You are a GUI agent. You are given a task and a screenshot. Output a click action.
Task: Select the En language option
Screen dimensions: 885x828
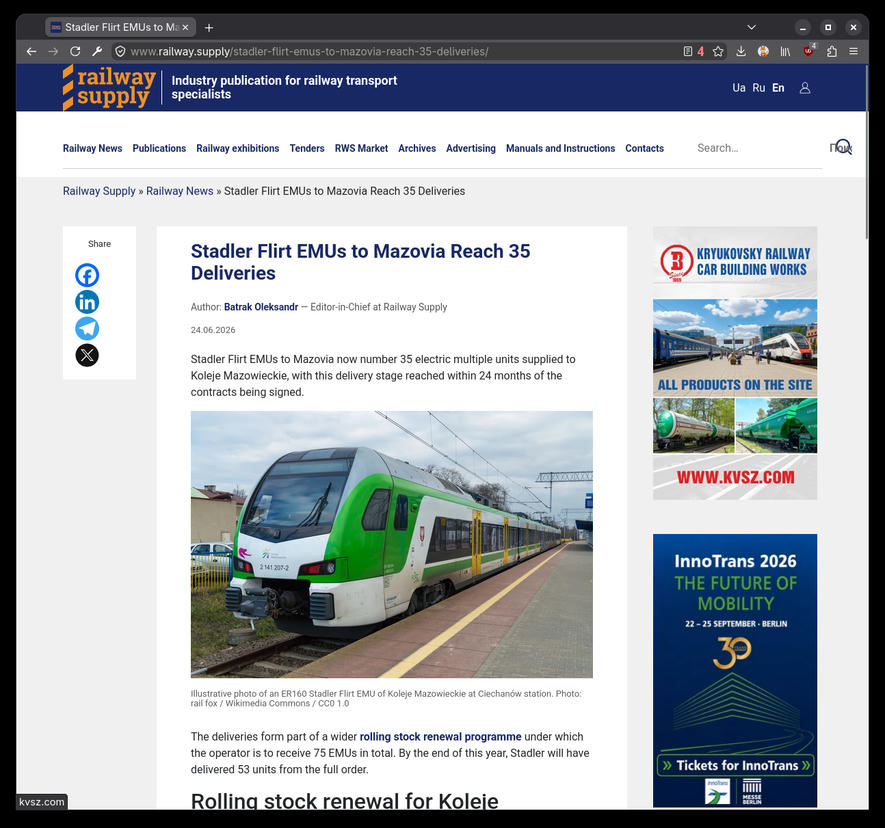pyautogui.click(x=778, y=87)
